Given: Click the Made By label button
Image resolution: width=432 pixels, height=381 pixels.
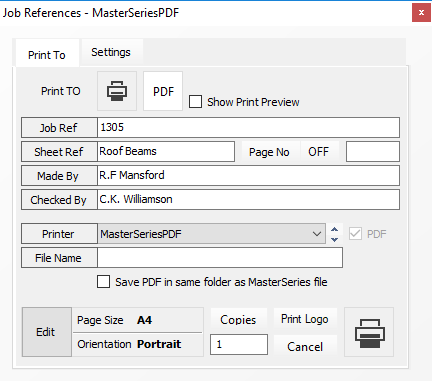Looking at the screenshot, I should coord(59,176).
